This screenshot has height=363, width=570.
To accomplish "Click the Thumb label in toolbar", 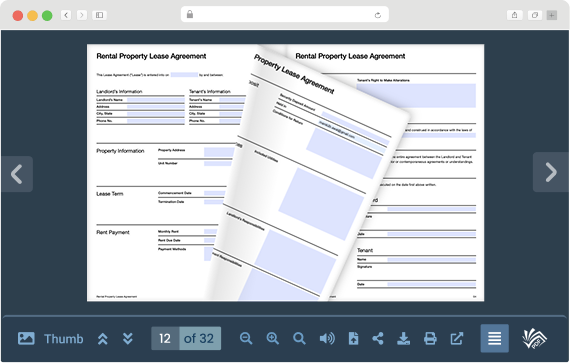I will point(63,339).
